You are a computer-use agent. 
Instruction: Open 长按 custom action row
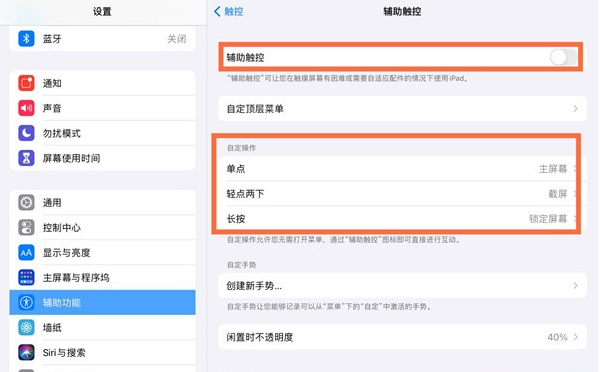402,219
